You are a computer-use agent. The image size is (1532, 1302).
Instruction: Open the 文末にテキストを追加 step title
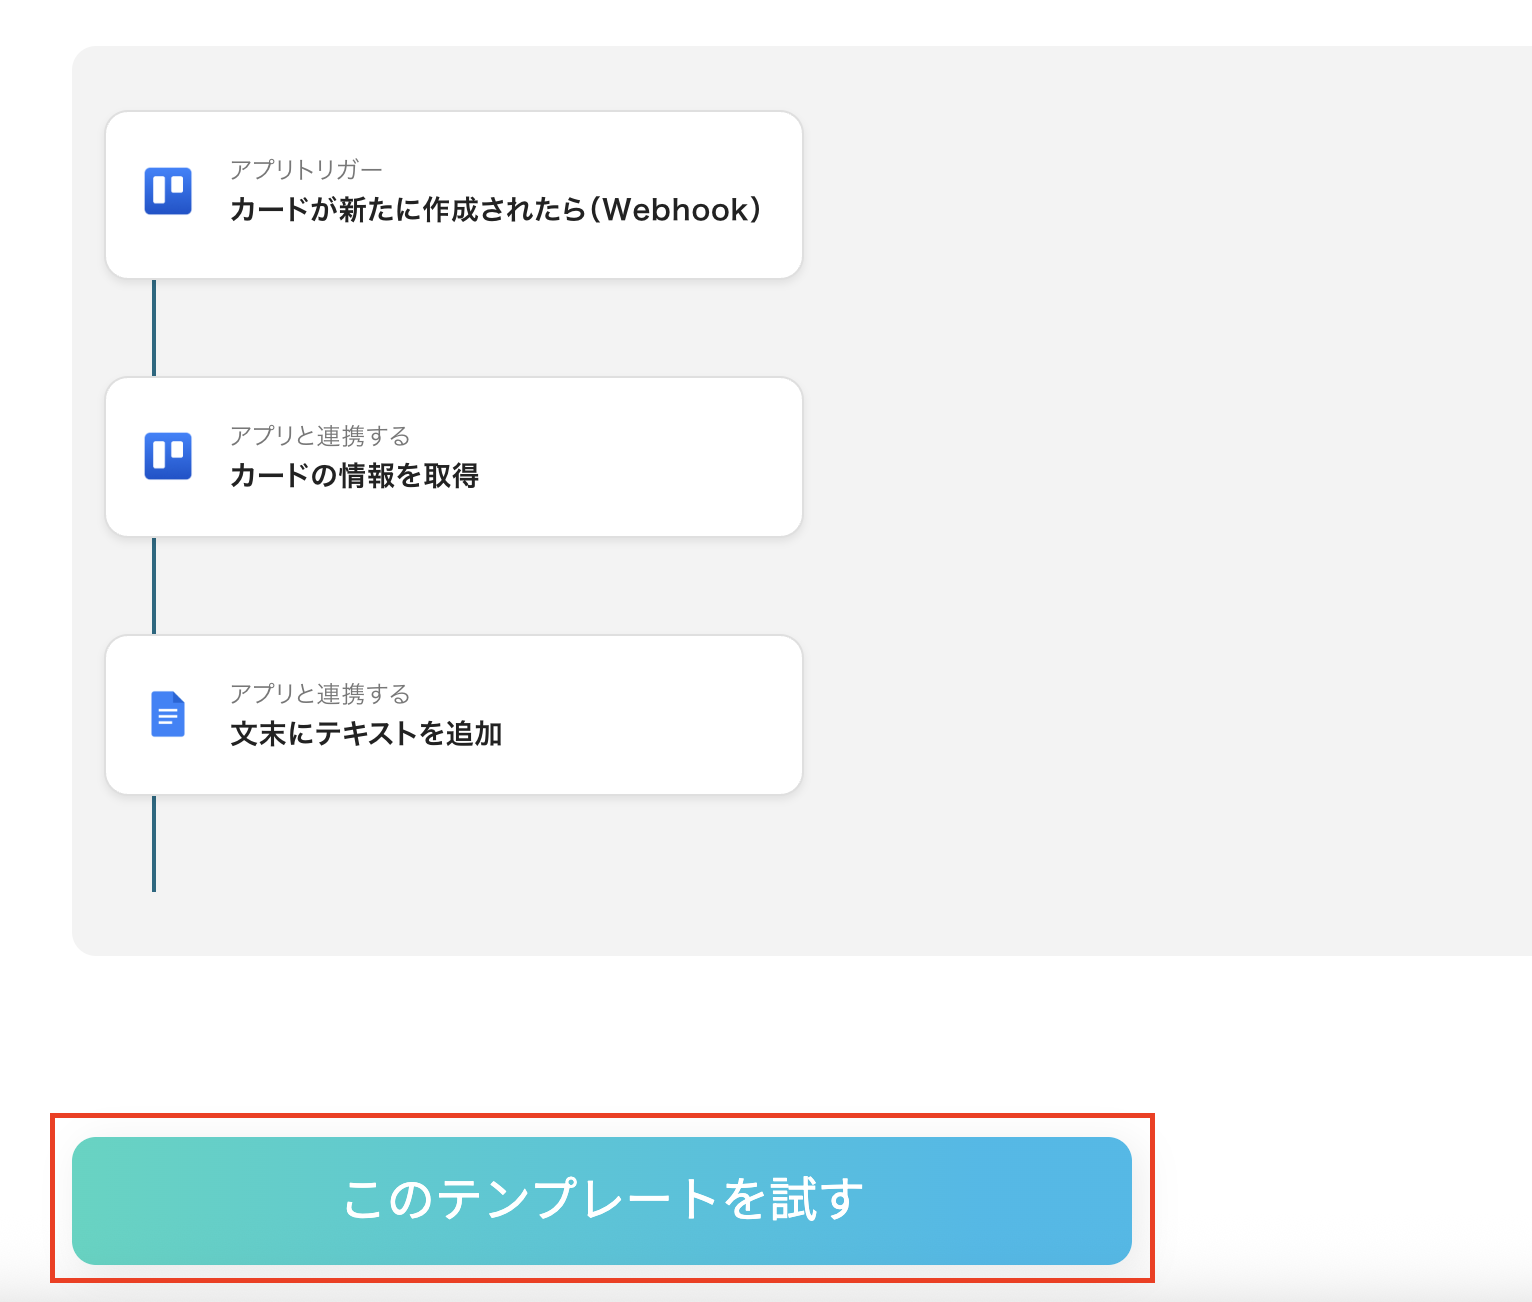point(366,734)
